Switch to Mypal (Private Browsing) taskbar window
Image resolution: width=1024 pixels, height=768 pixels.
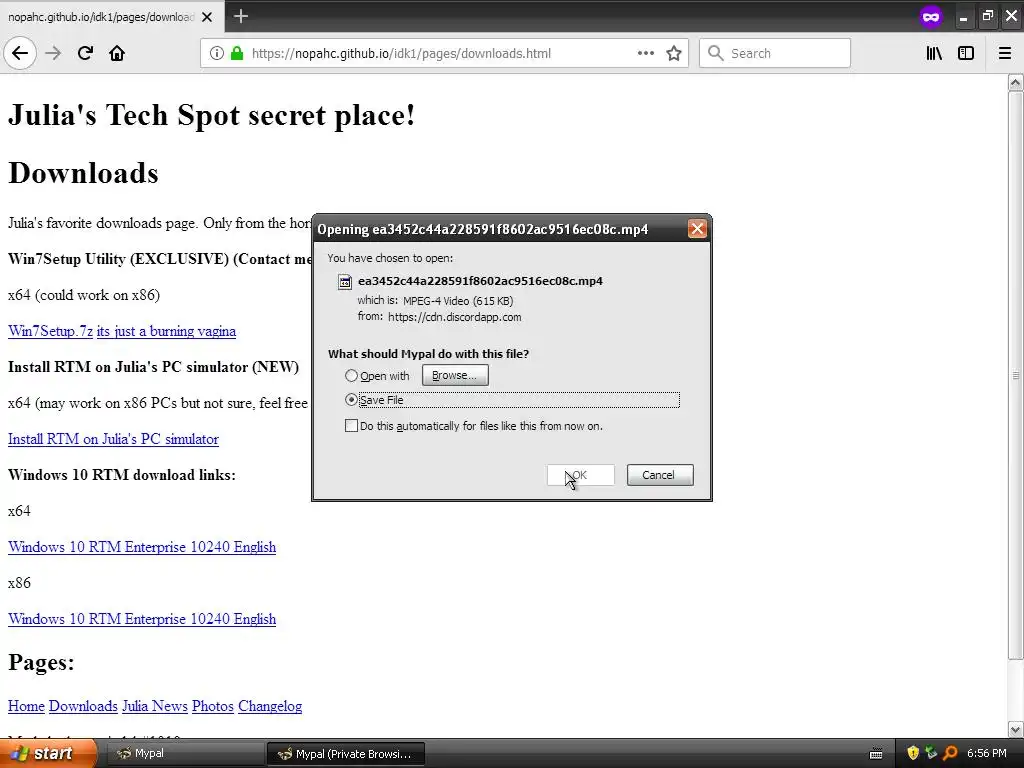pyautogui.click(x=345, y=754)
